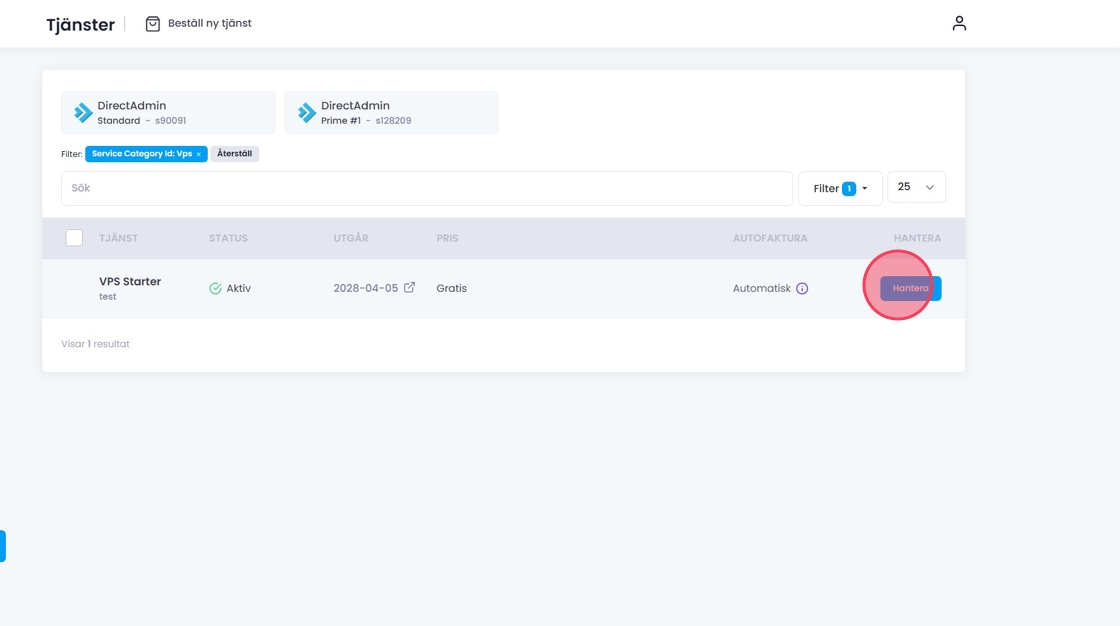Expand the Filter dropdown
The width and height of the screenshot is (1120, 626).
click(840, 188)
